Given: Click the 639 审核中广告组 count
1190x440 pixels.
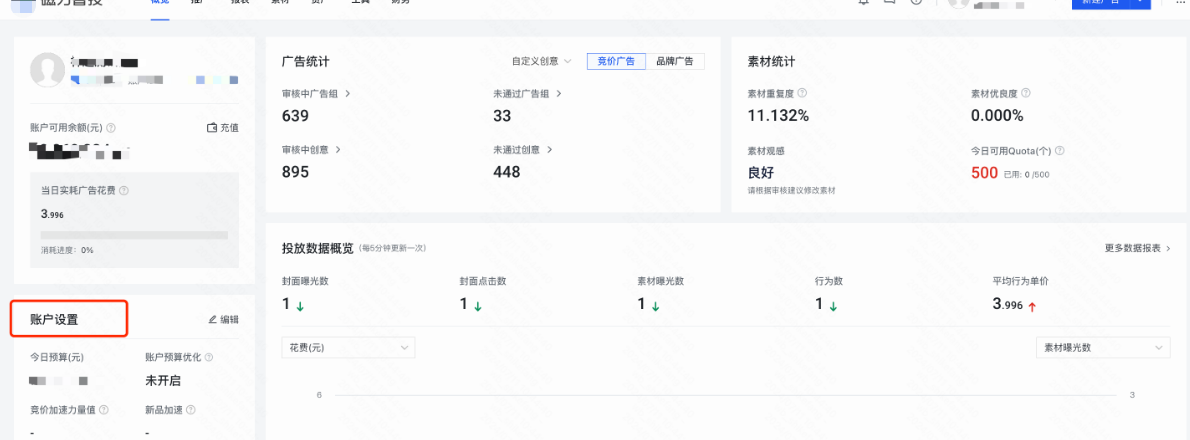Looking at the screenshot, I should coord(295,116).
